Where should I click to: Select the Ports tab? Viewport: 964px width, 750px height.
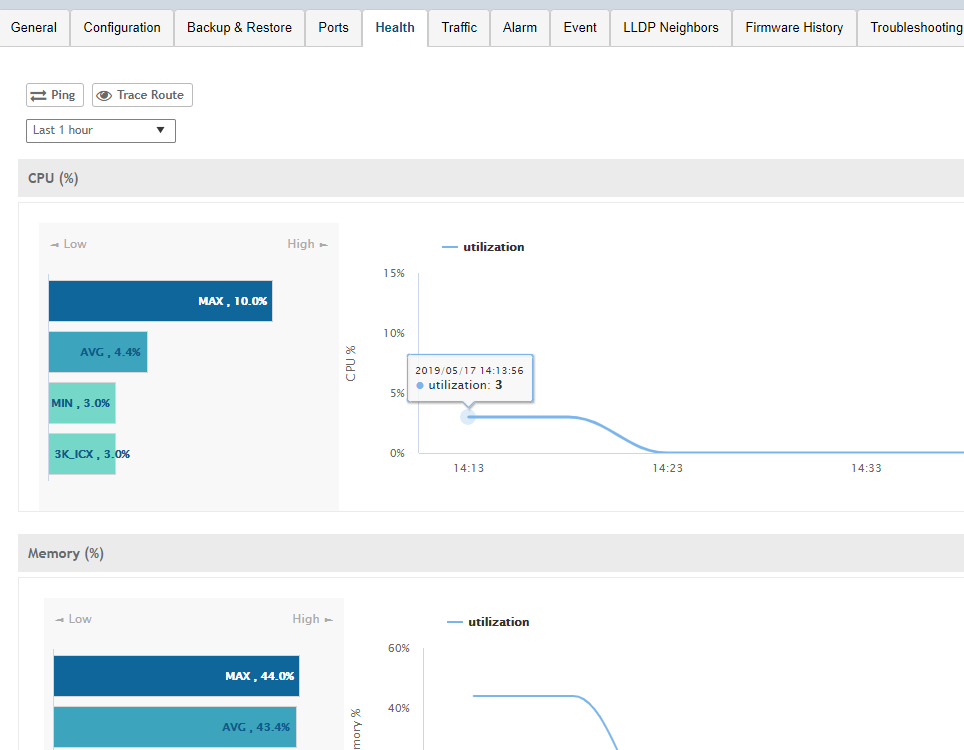click(333, 27)
